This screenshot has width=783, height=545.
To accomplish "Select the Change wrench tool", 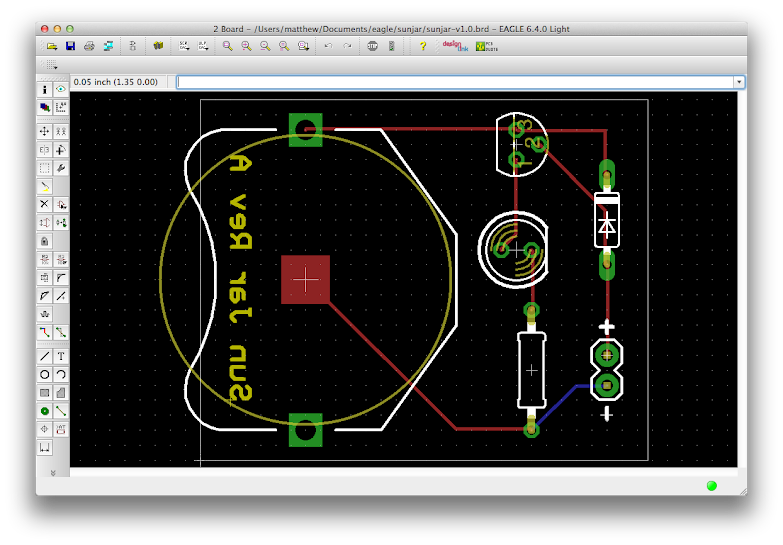I will tap(61, 168).
